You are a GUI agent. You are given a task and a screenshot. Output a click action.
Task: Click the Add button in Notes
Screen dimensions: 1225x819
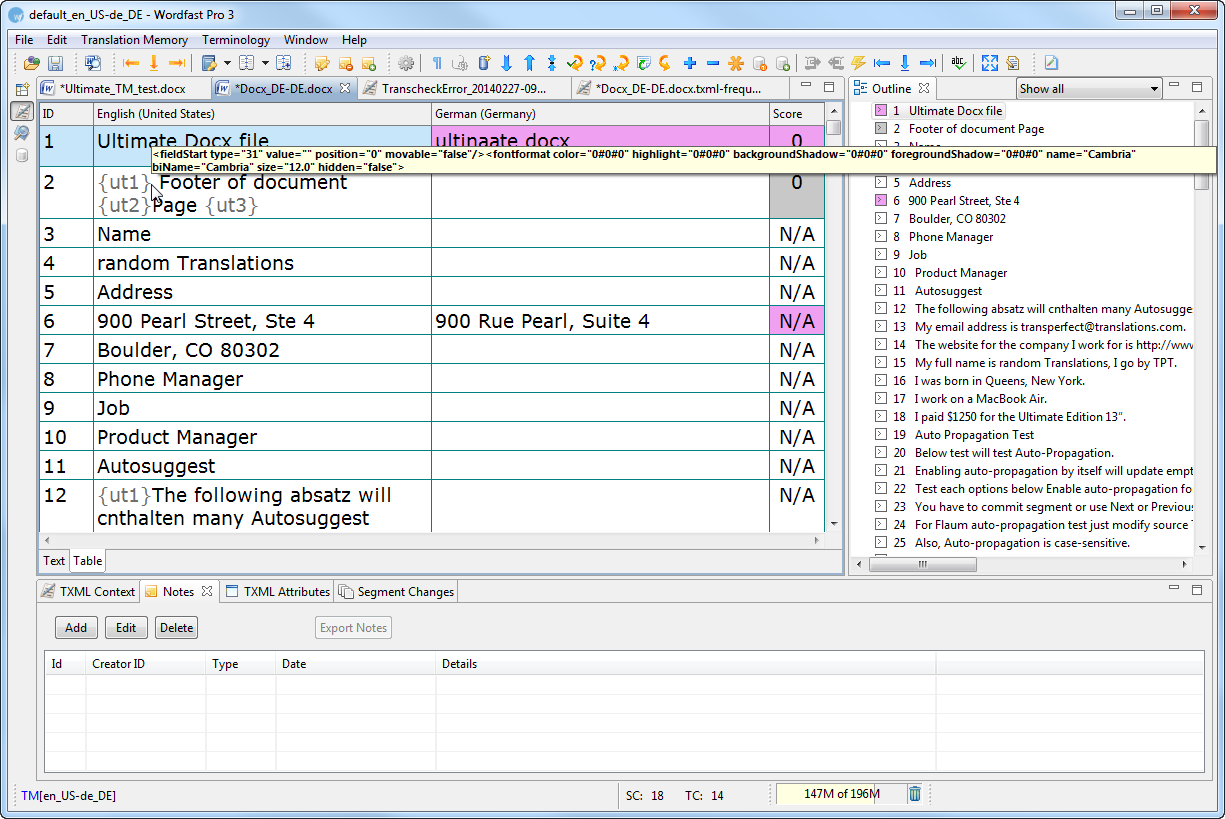point(76,628)
